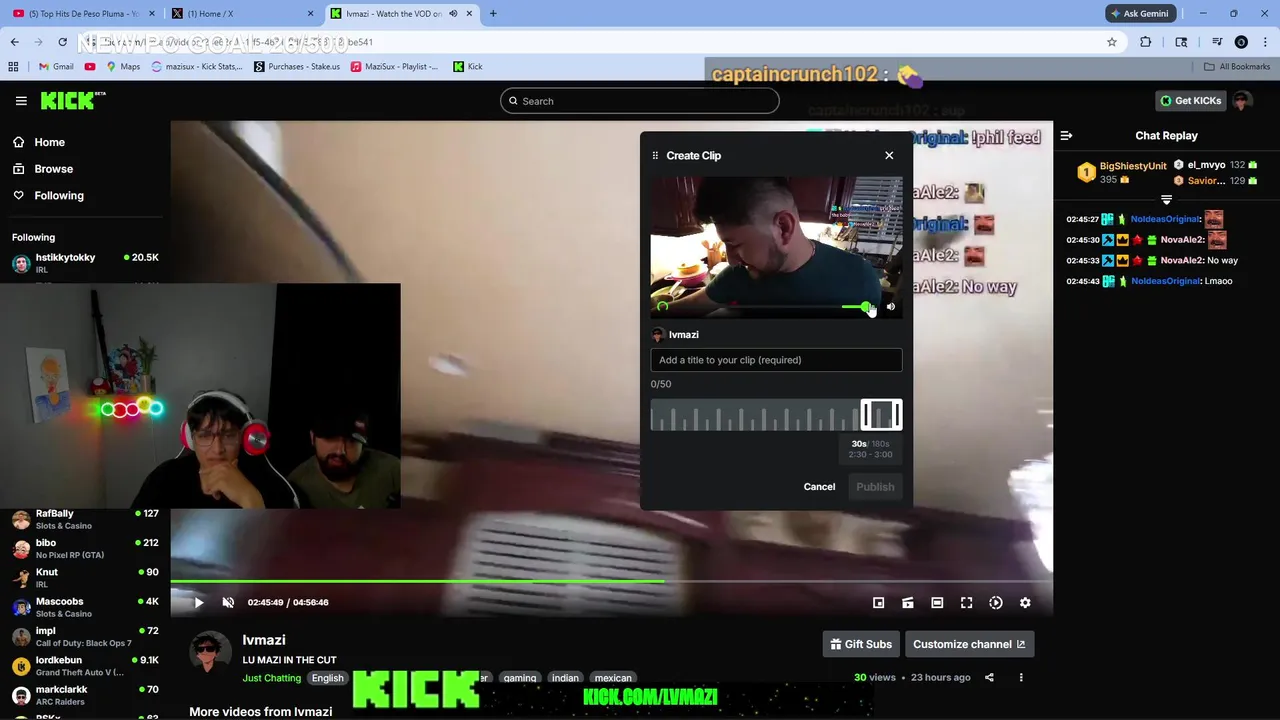Open Knut's IRL channel
Screen dimensions: 1280x720
pos(85,578)
